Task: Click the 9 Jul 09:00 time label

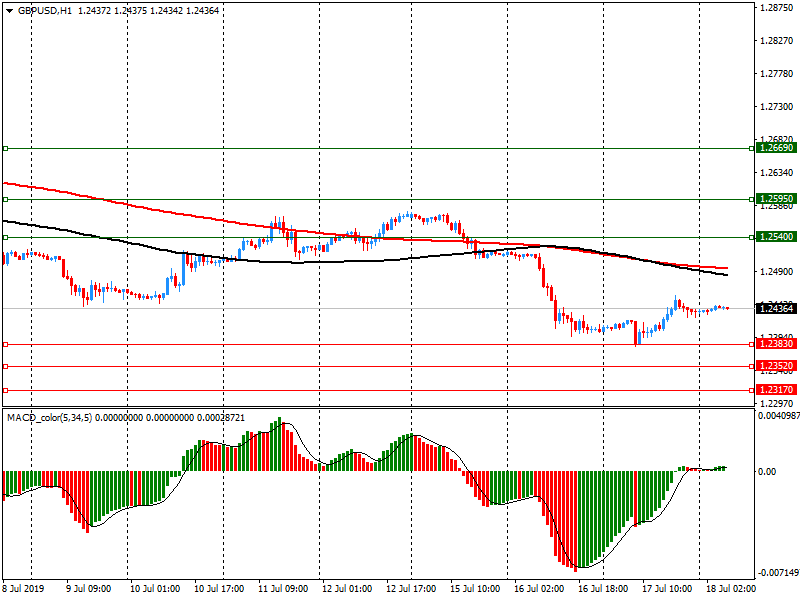Action: (88, 589)
